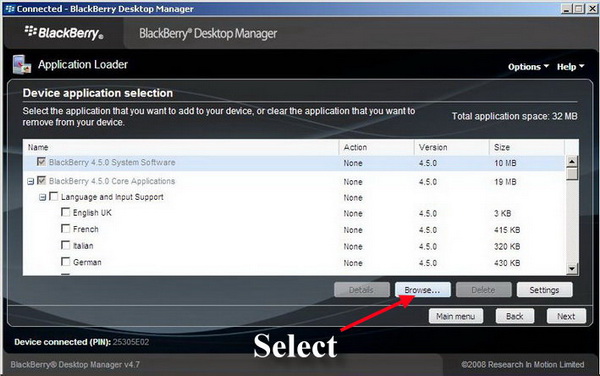Click the Settings button
This screenshot has width=600, height=376.
(545, 290)
